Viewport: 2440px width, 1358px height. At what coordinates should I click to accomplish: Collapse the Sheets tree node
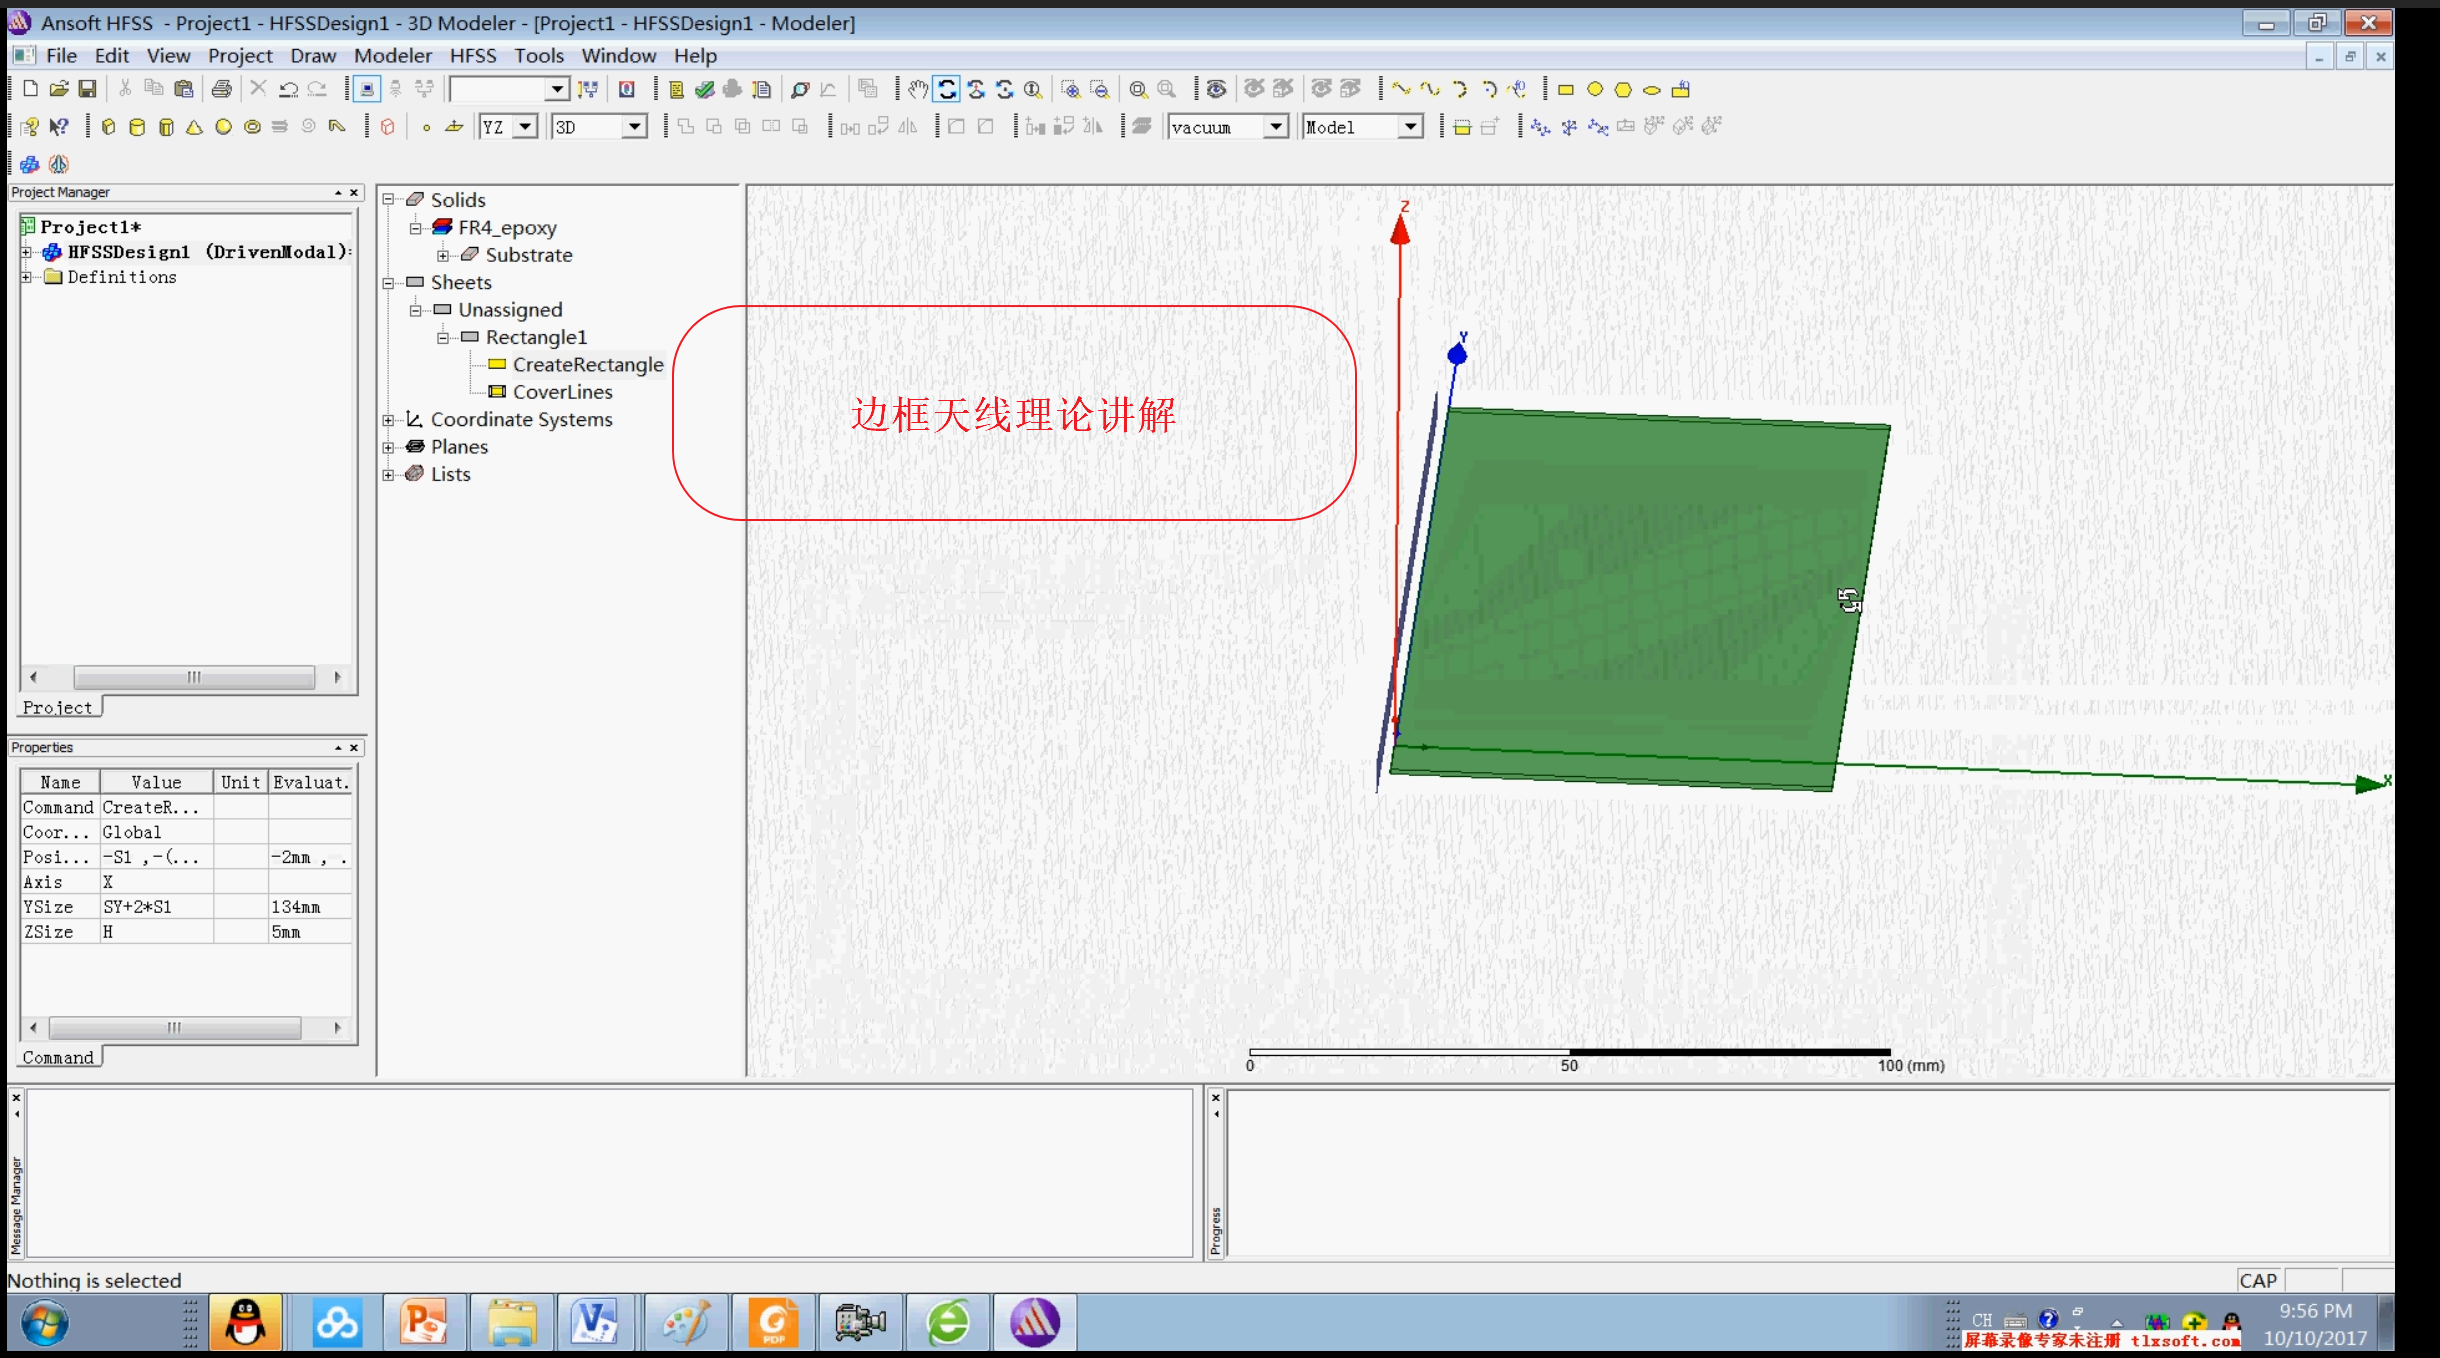(x=389, y=283)
